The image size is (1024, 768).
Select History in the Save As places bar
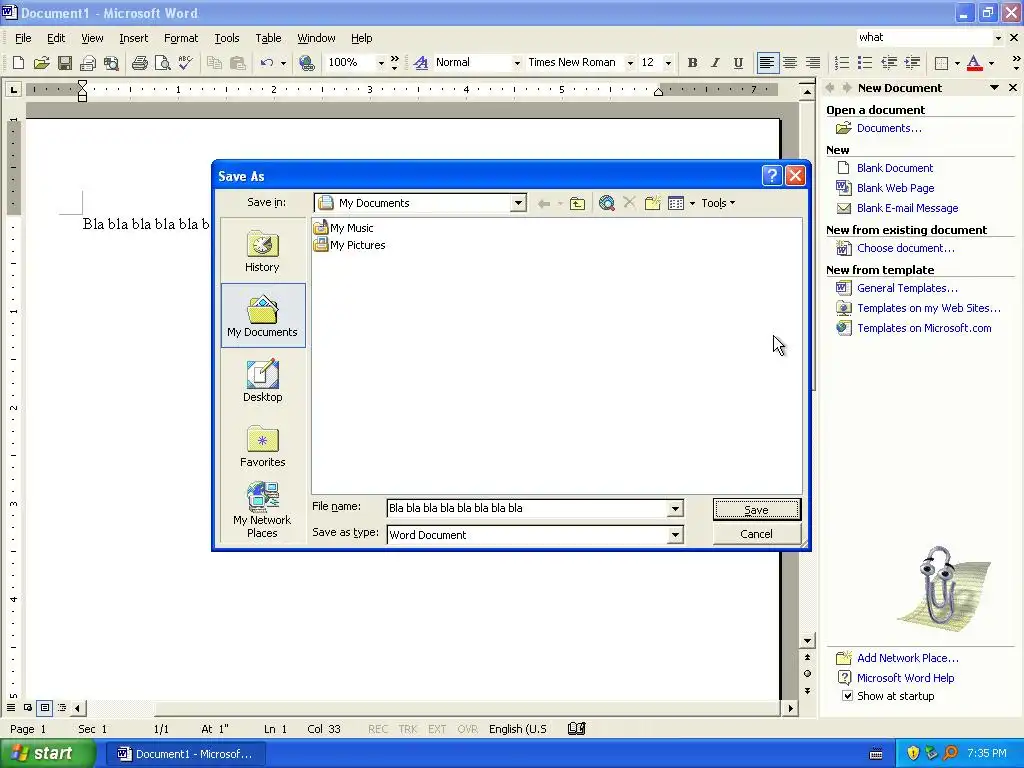pos(263,251)
